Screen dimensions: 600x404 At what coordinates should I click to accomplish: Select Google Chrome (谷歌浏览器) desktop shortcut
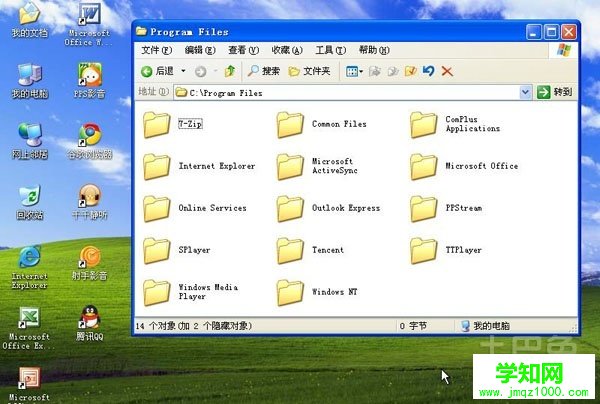[90, 142]
